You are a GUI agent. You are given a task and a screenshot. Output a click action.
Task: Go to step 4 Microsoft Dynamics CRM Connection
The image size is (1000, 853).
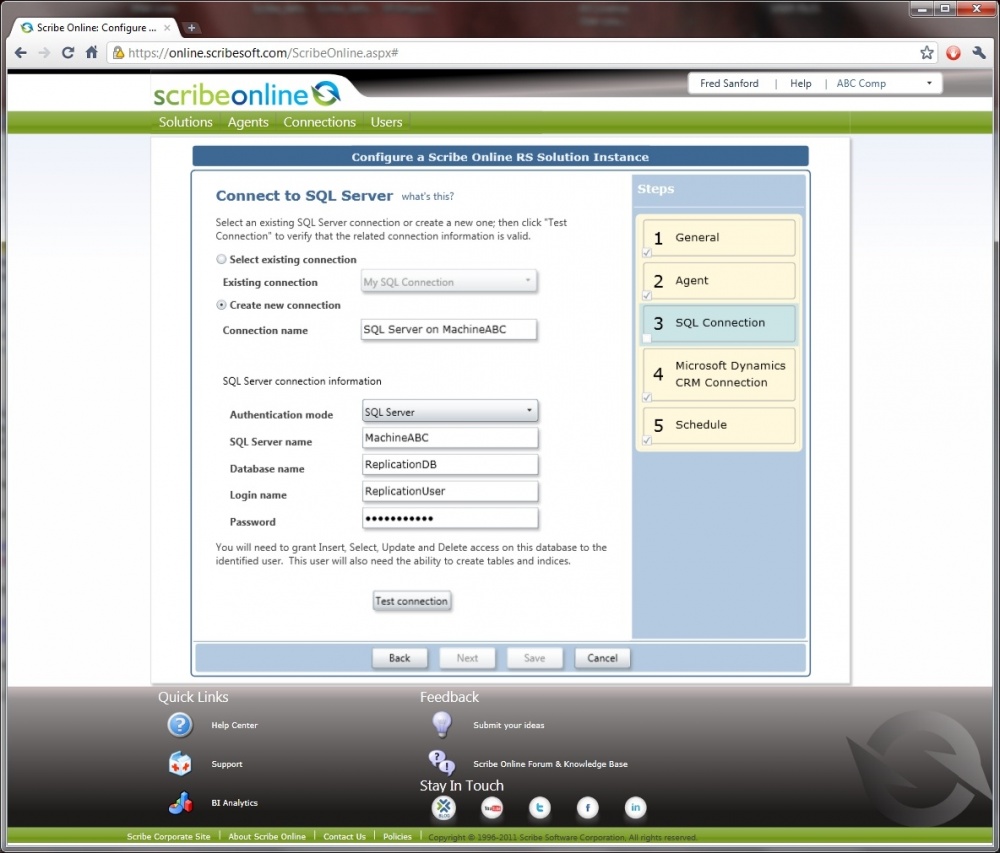coord(719,374)
